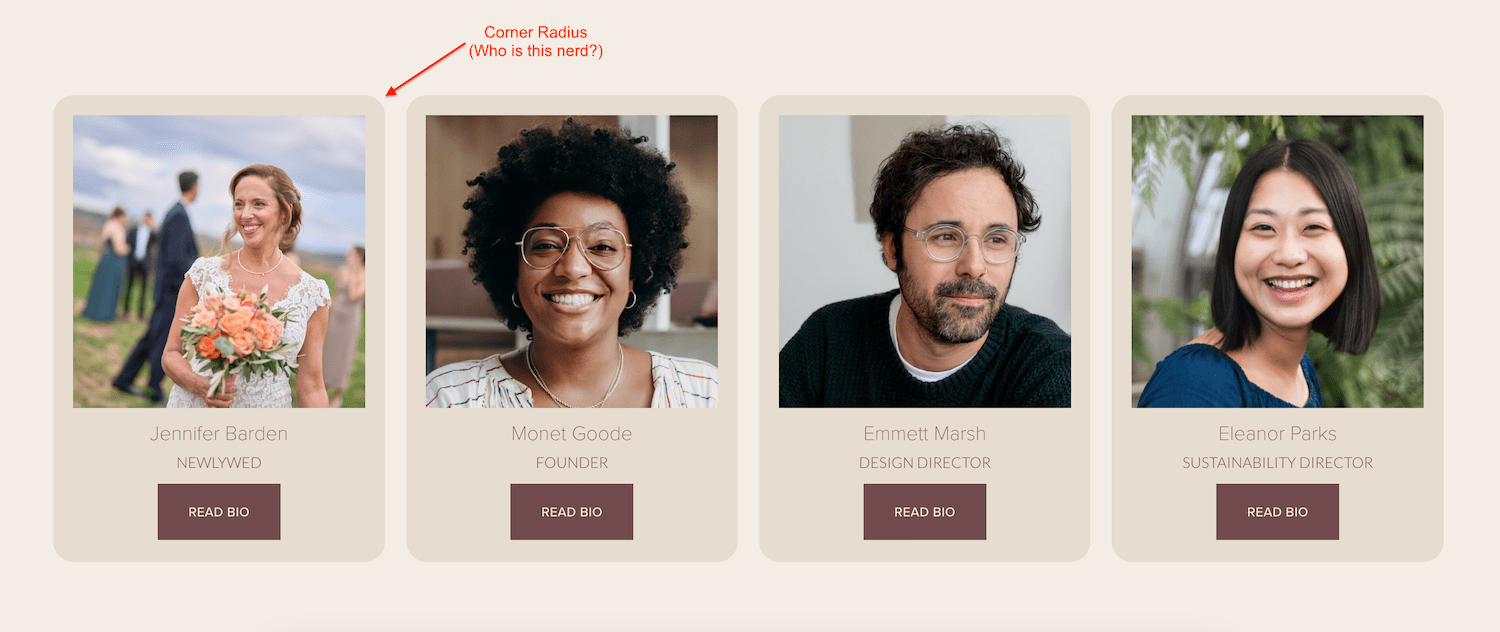Click the red Corner Radius annotation text

tap(536, 33)
